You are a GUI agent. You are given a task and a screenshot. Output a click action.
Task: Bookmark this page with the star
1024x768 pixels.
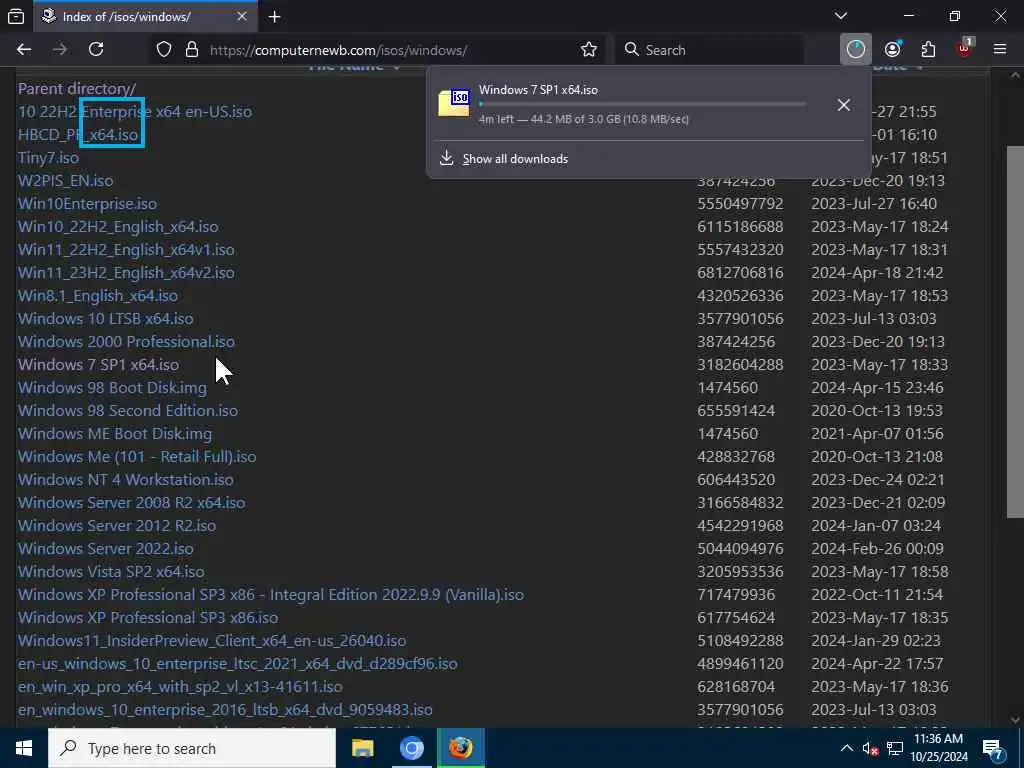(588, 50)
